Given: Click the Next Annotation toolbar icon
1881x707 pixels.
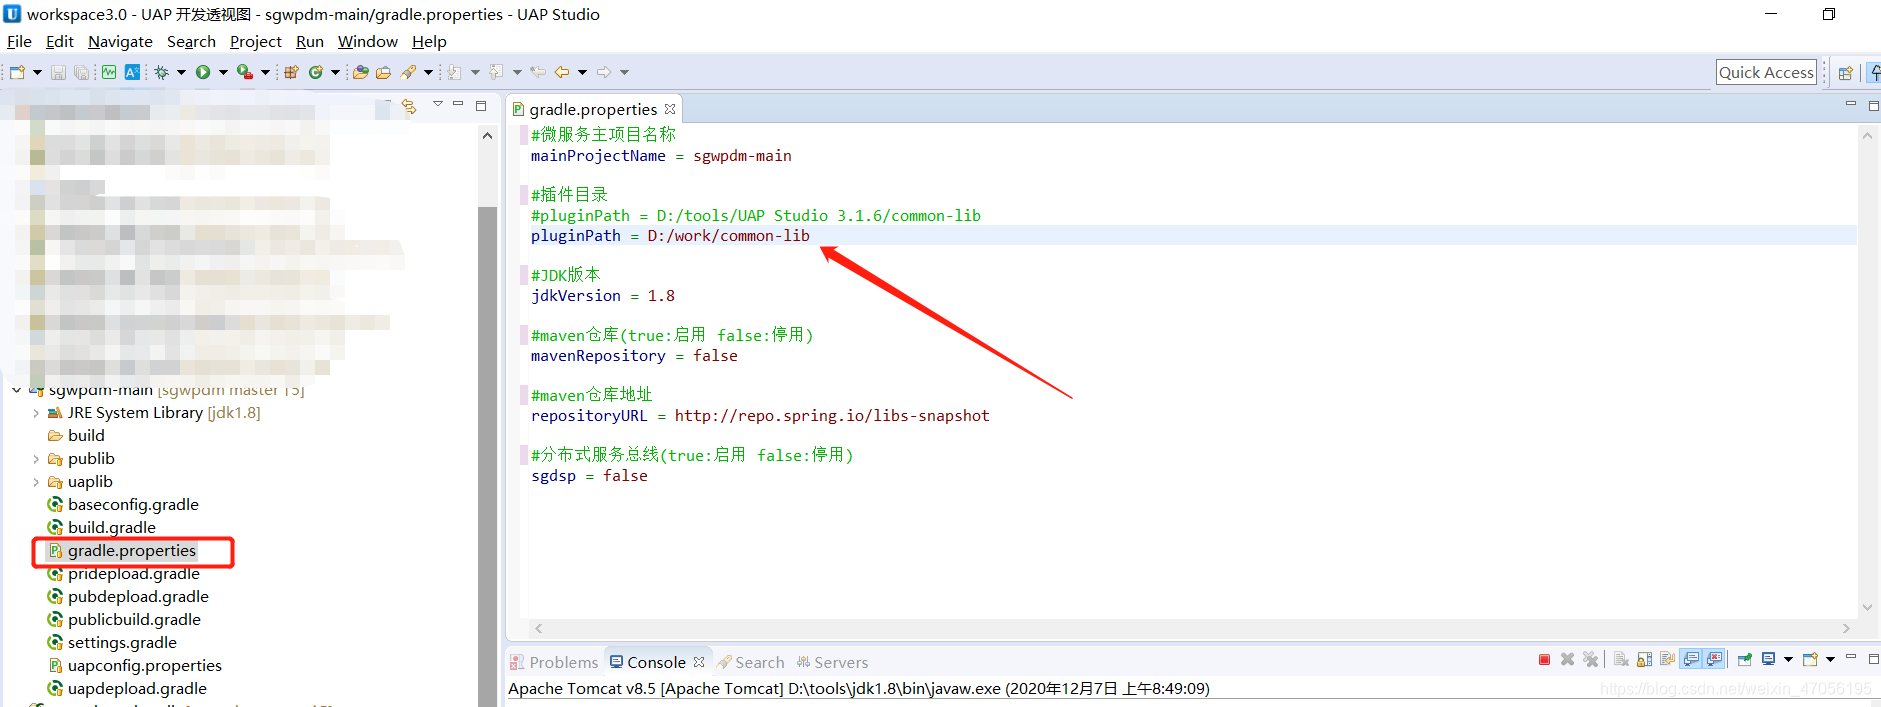Looking at the screenshot, I should click(x=454, y=72).
